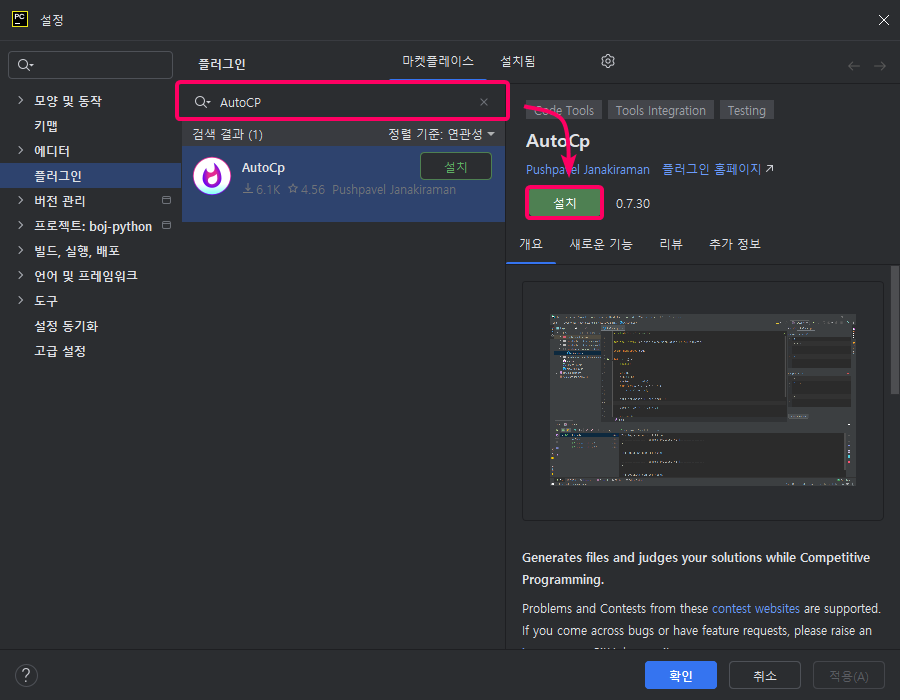Image resolution: width=900 pixels, height=700 pixels.
Task: Click the green 설치 button in details
Action: pyautogui.click(x=564, y=203)
